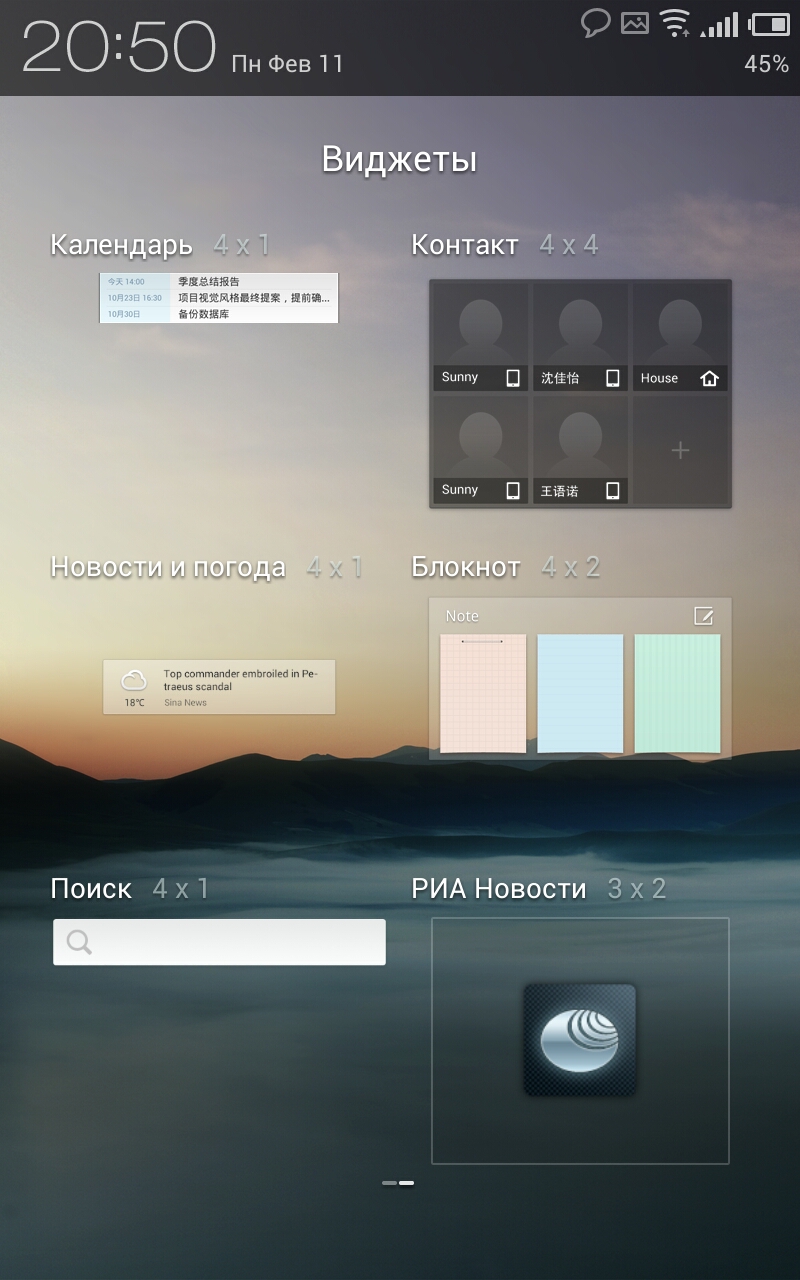Select the pink grid note paper
This screenshot has width=800, height=1280.
pos(483,693)
